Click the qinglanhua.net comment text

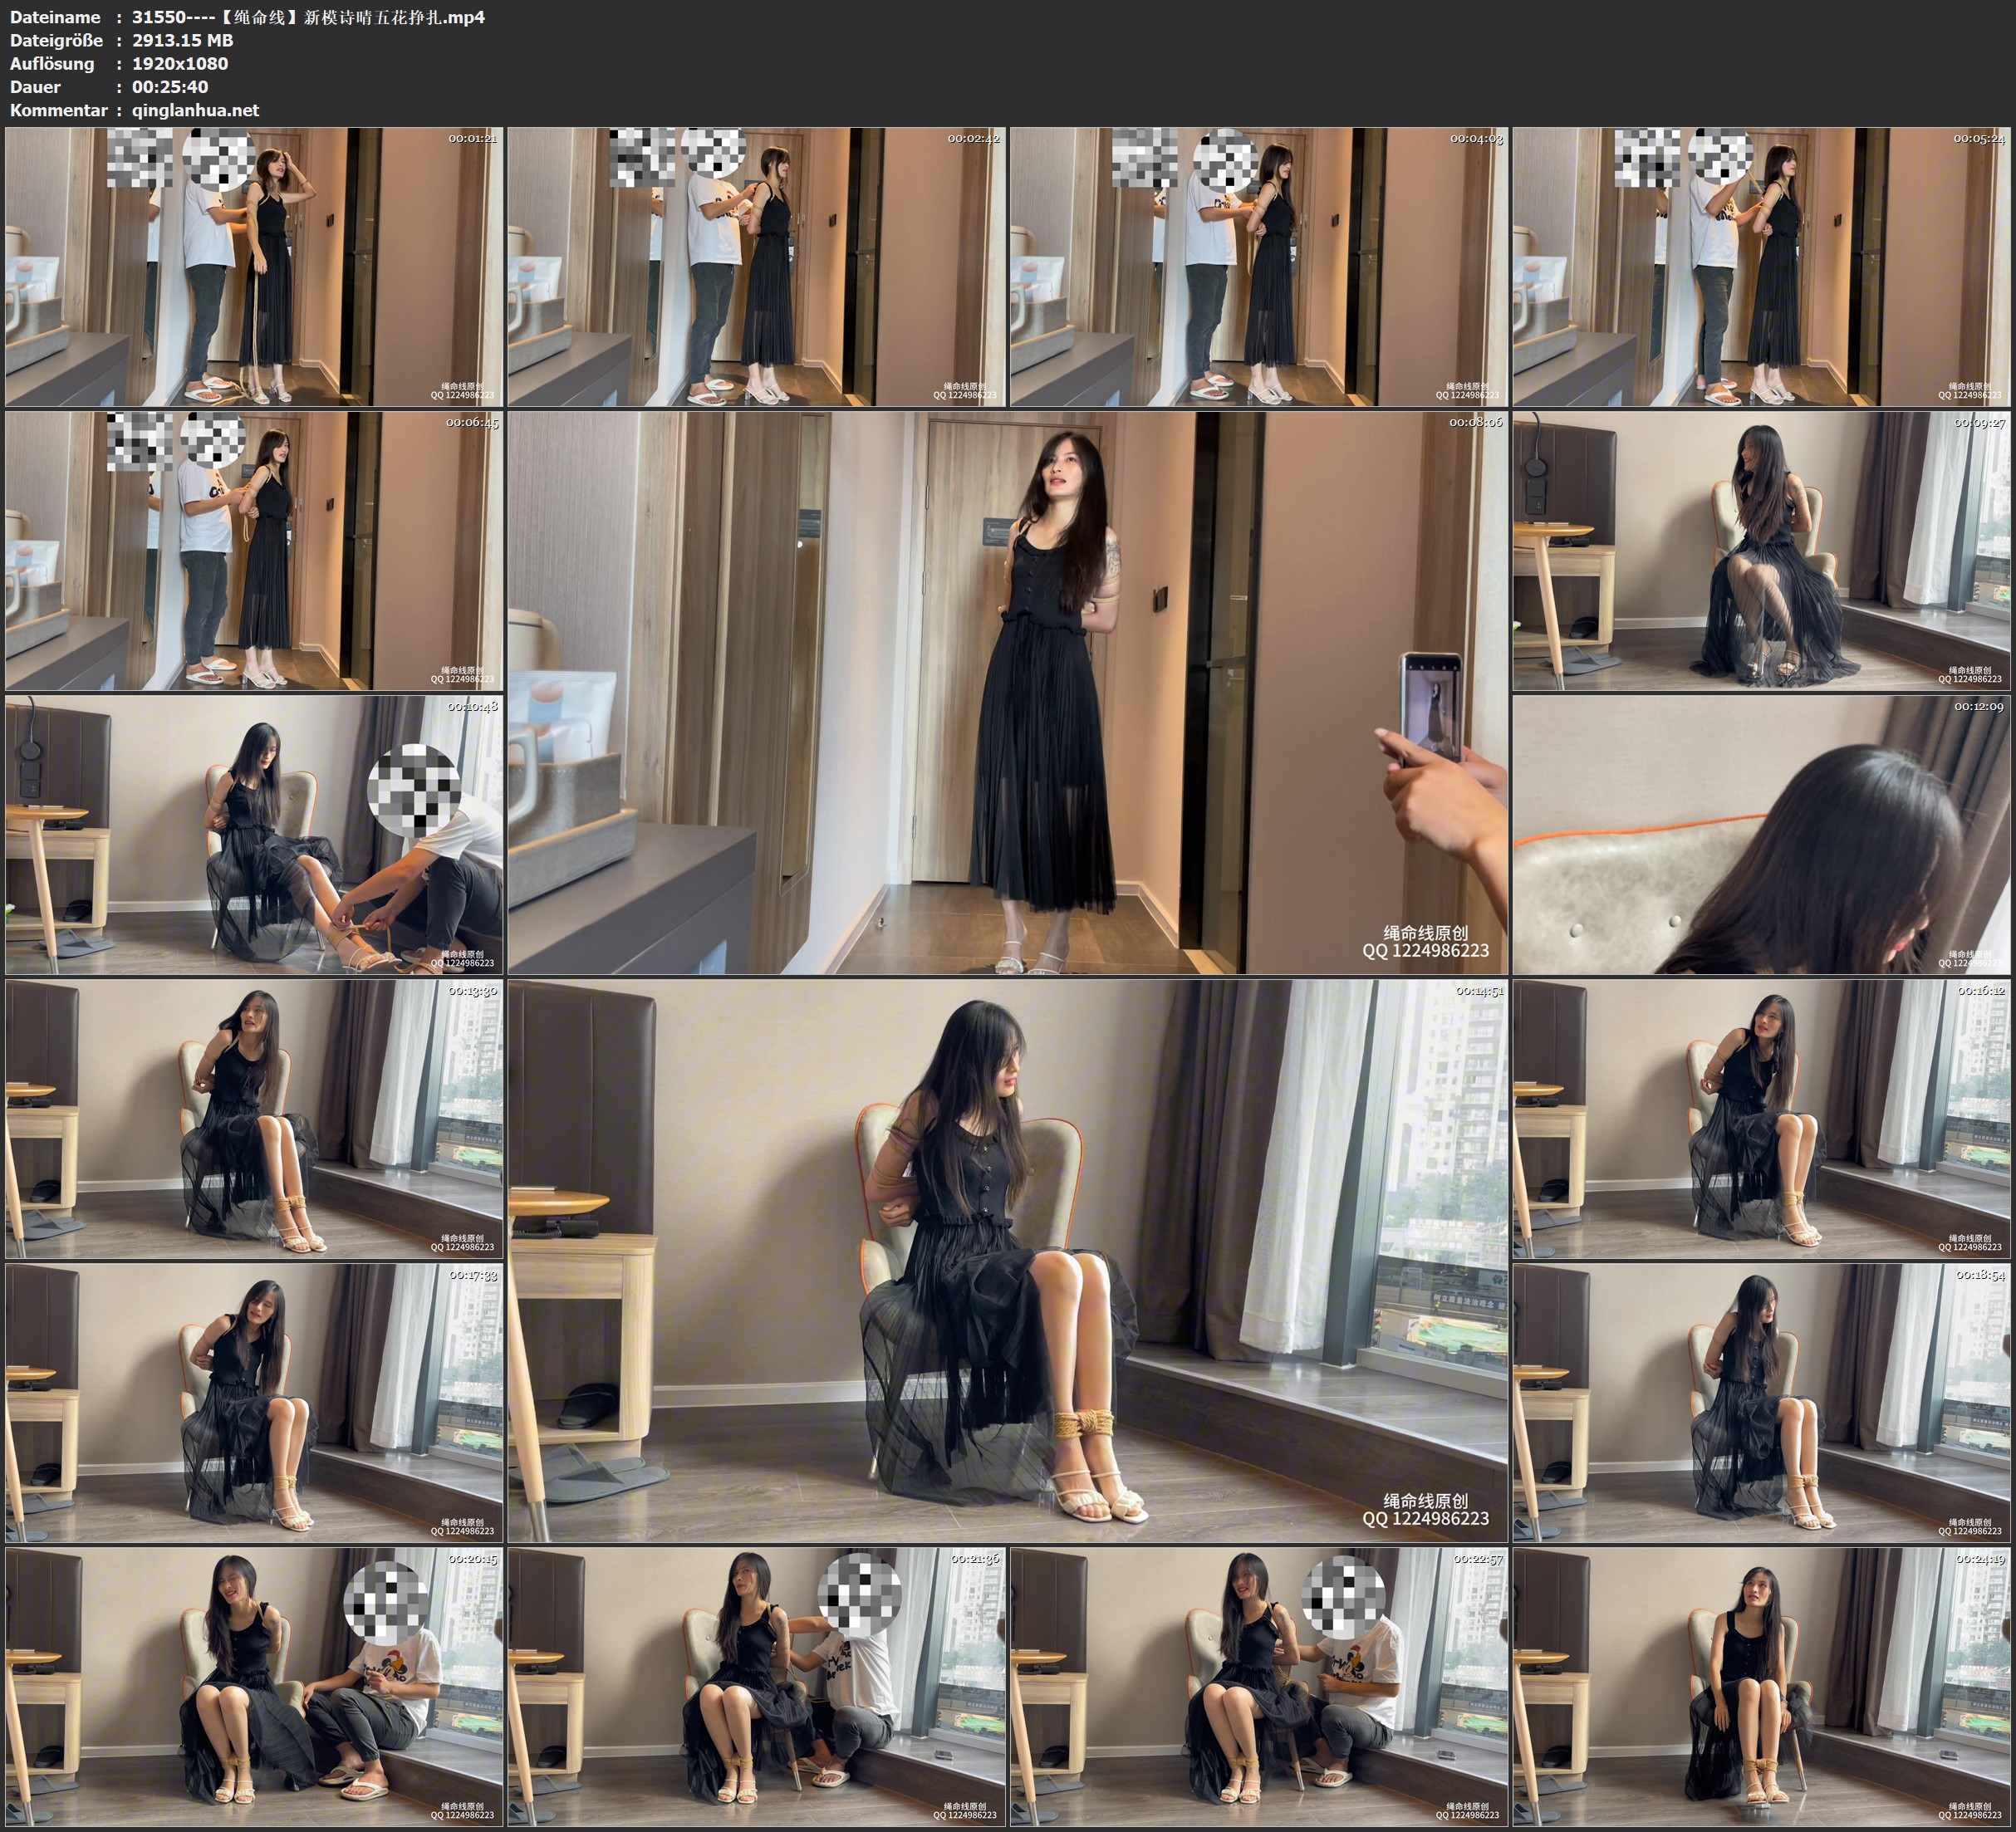(x=195, y=110)
